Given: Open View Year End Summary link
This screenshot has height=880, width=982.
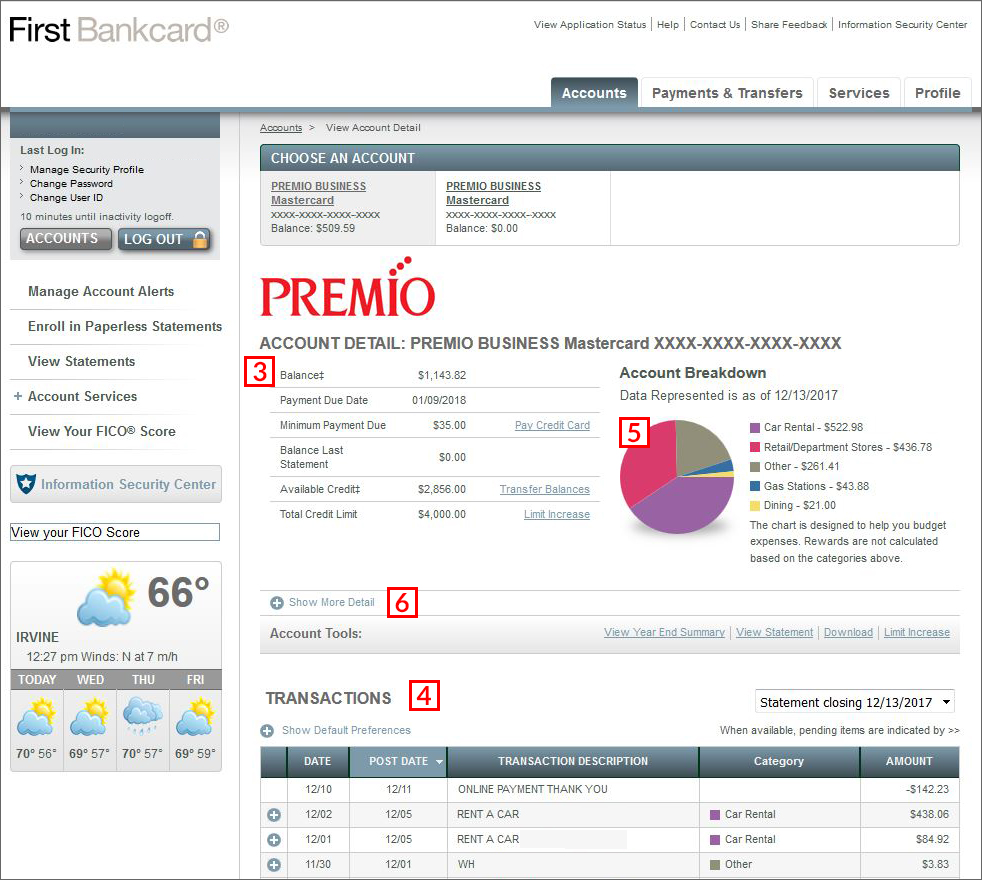Looking at the screenshot, I should (664, 632).
